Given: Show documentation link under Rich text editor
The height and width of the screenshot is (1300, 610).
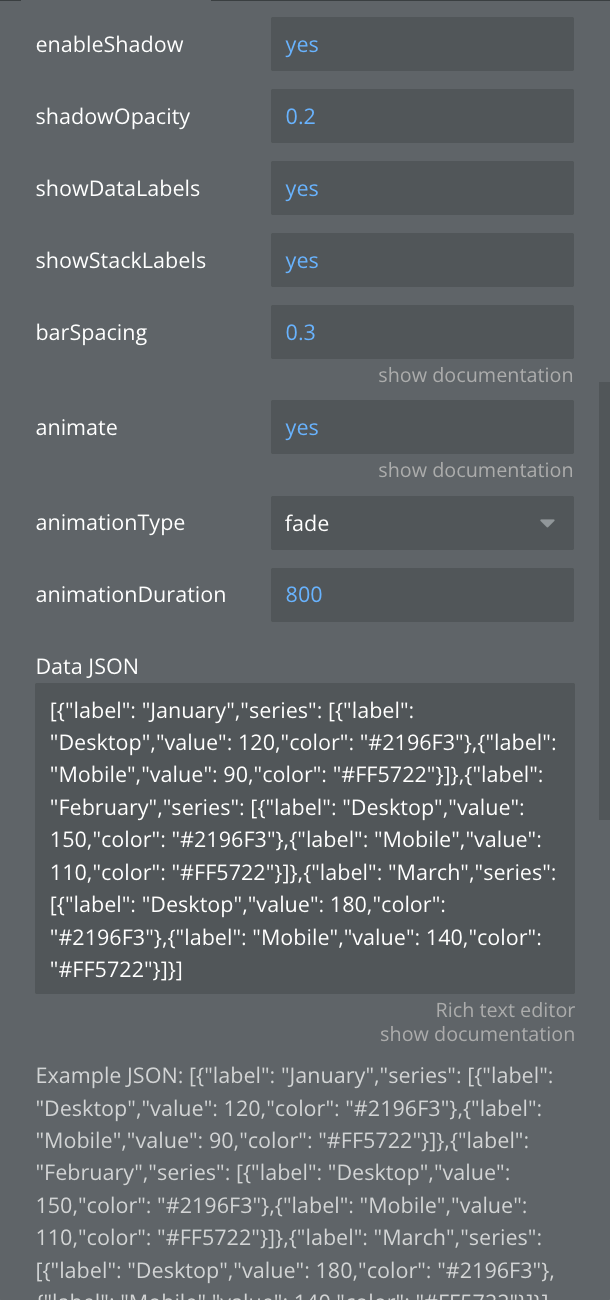Looking at the screenshot, I should pos(477,1035).
